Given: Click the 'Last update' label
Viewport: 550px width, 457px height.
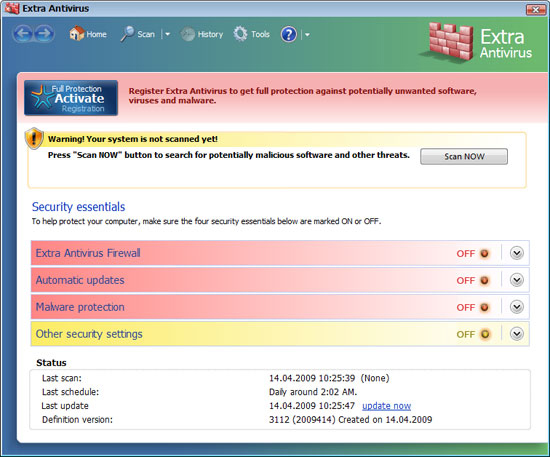Looking at the screenshot, I should pos(65,406).
